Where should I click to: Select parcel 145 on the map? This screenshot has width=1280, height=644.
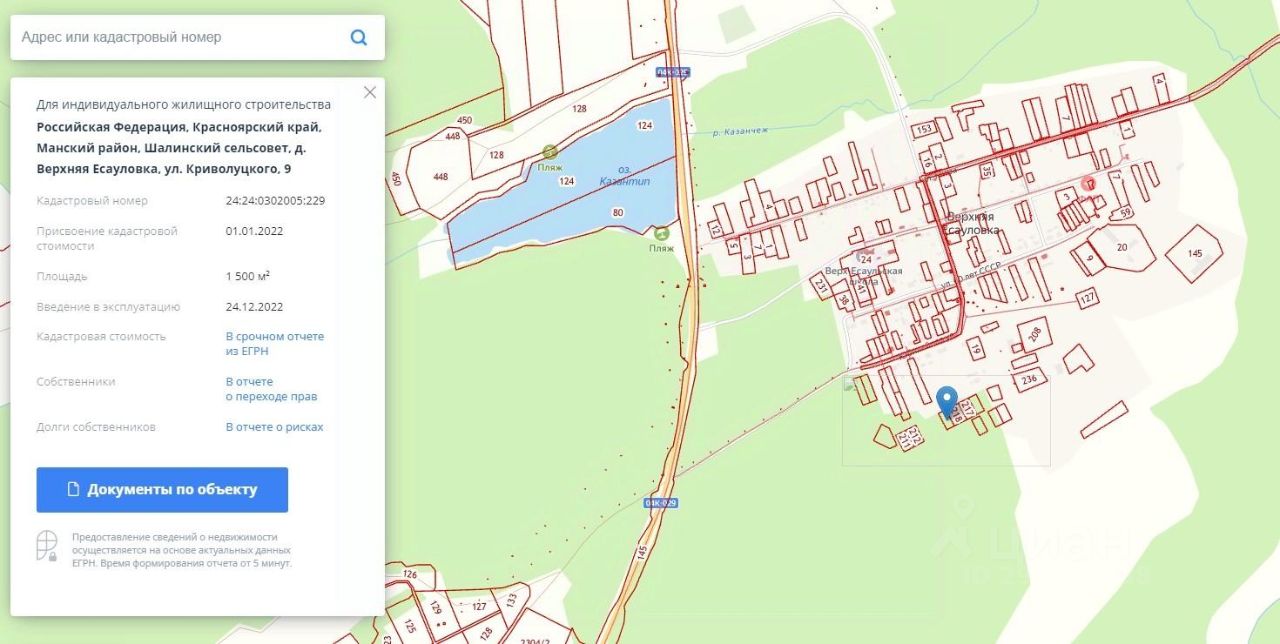1194,253
